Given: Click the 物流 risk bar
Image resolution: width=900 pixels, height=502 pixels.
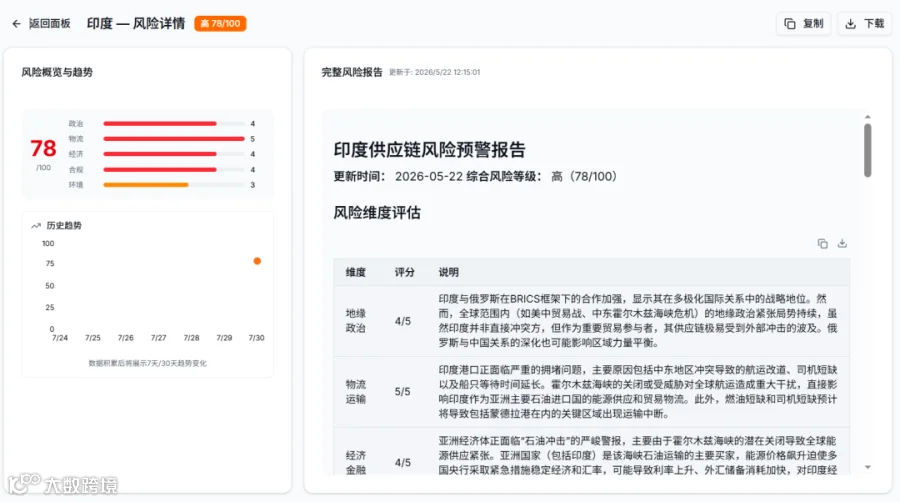Looking at the screenshot, I should point(174,139).
